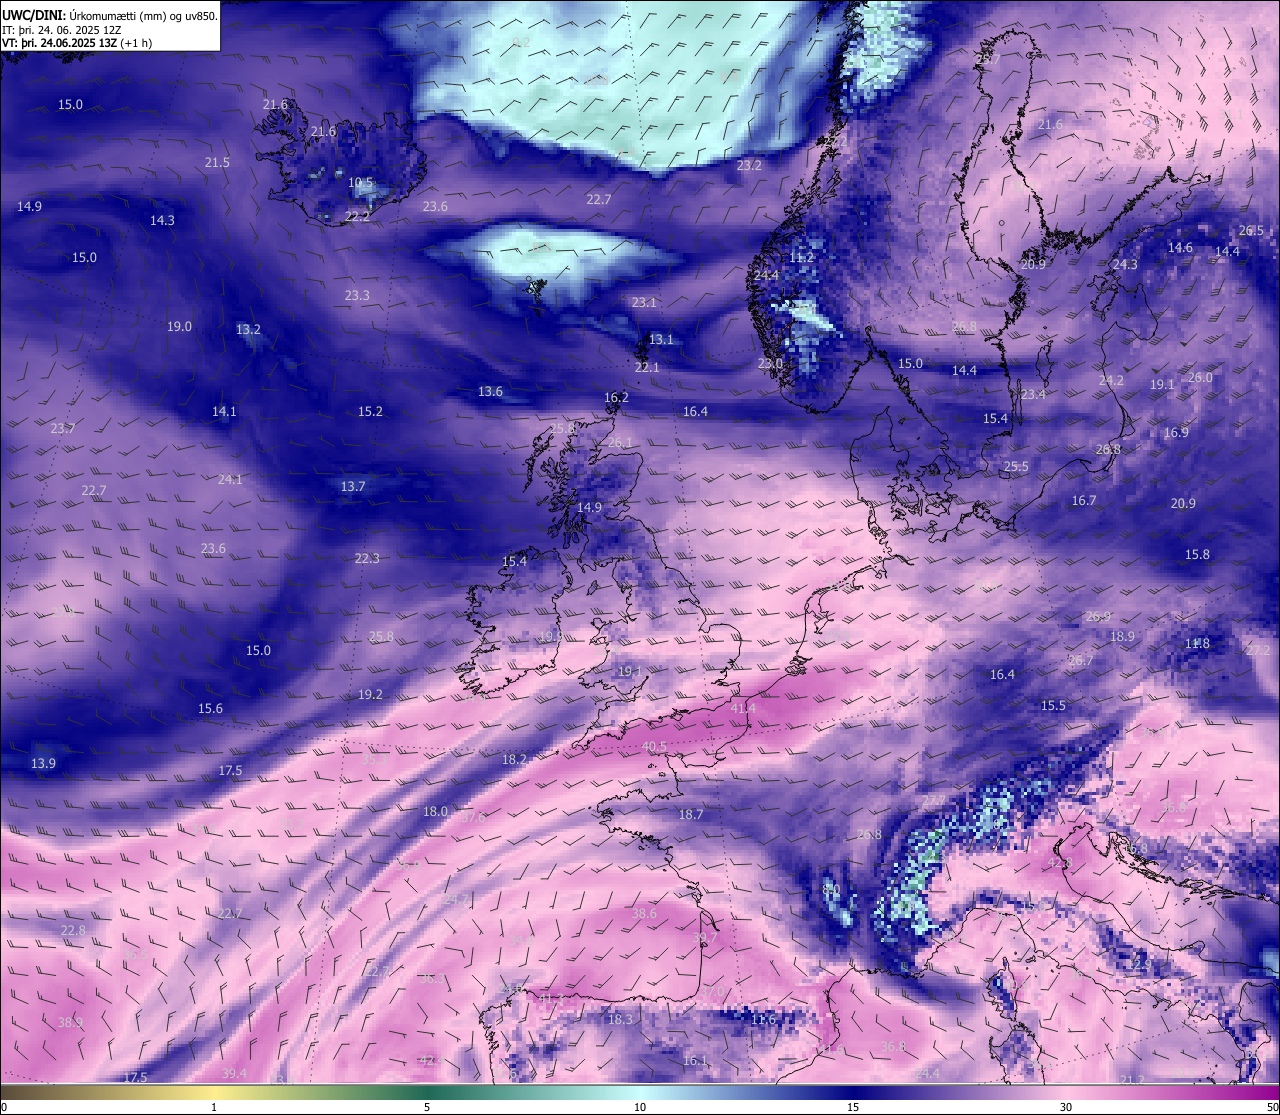Click the '24.2' map value
The height and width of the screenshot is (1115, 1280).
coord(1111,380)
